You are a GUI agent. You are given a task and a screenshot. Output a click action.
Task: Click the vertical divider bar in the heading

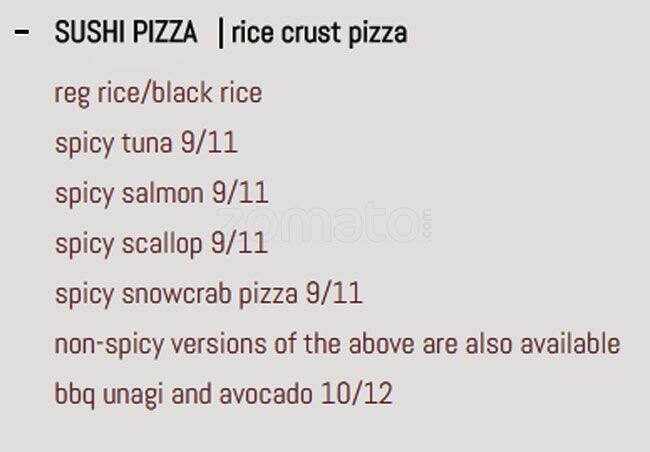tap(220, 33)
